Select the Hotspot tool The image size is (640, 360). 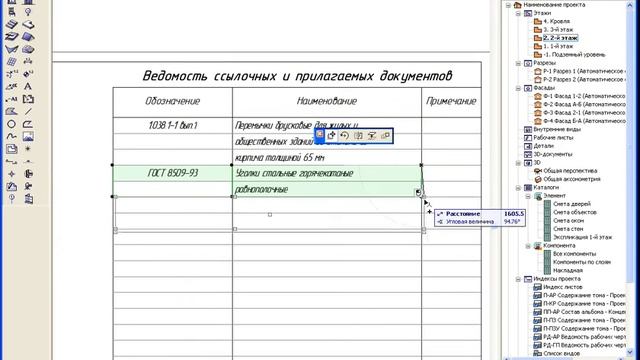pos(28,149)
